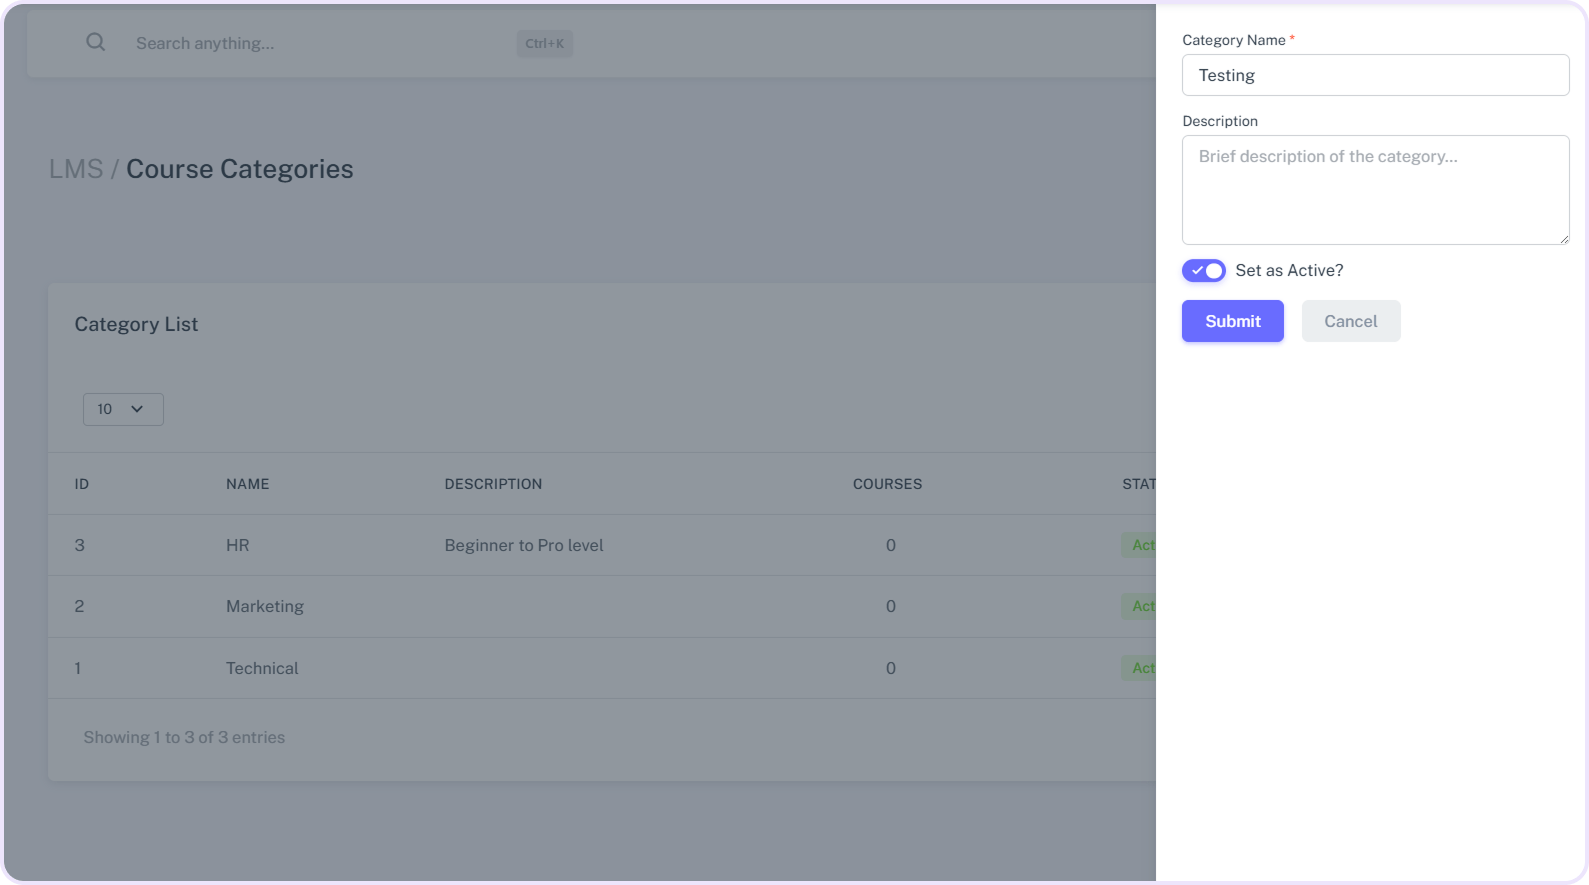Sort by the COURSES column header
Screen dimensions: 1589x885
pyautogui.click(x=887, y=484)
